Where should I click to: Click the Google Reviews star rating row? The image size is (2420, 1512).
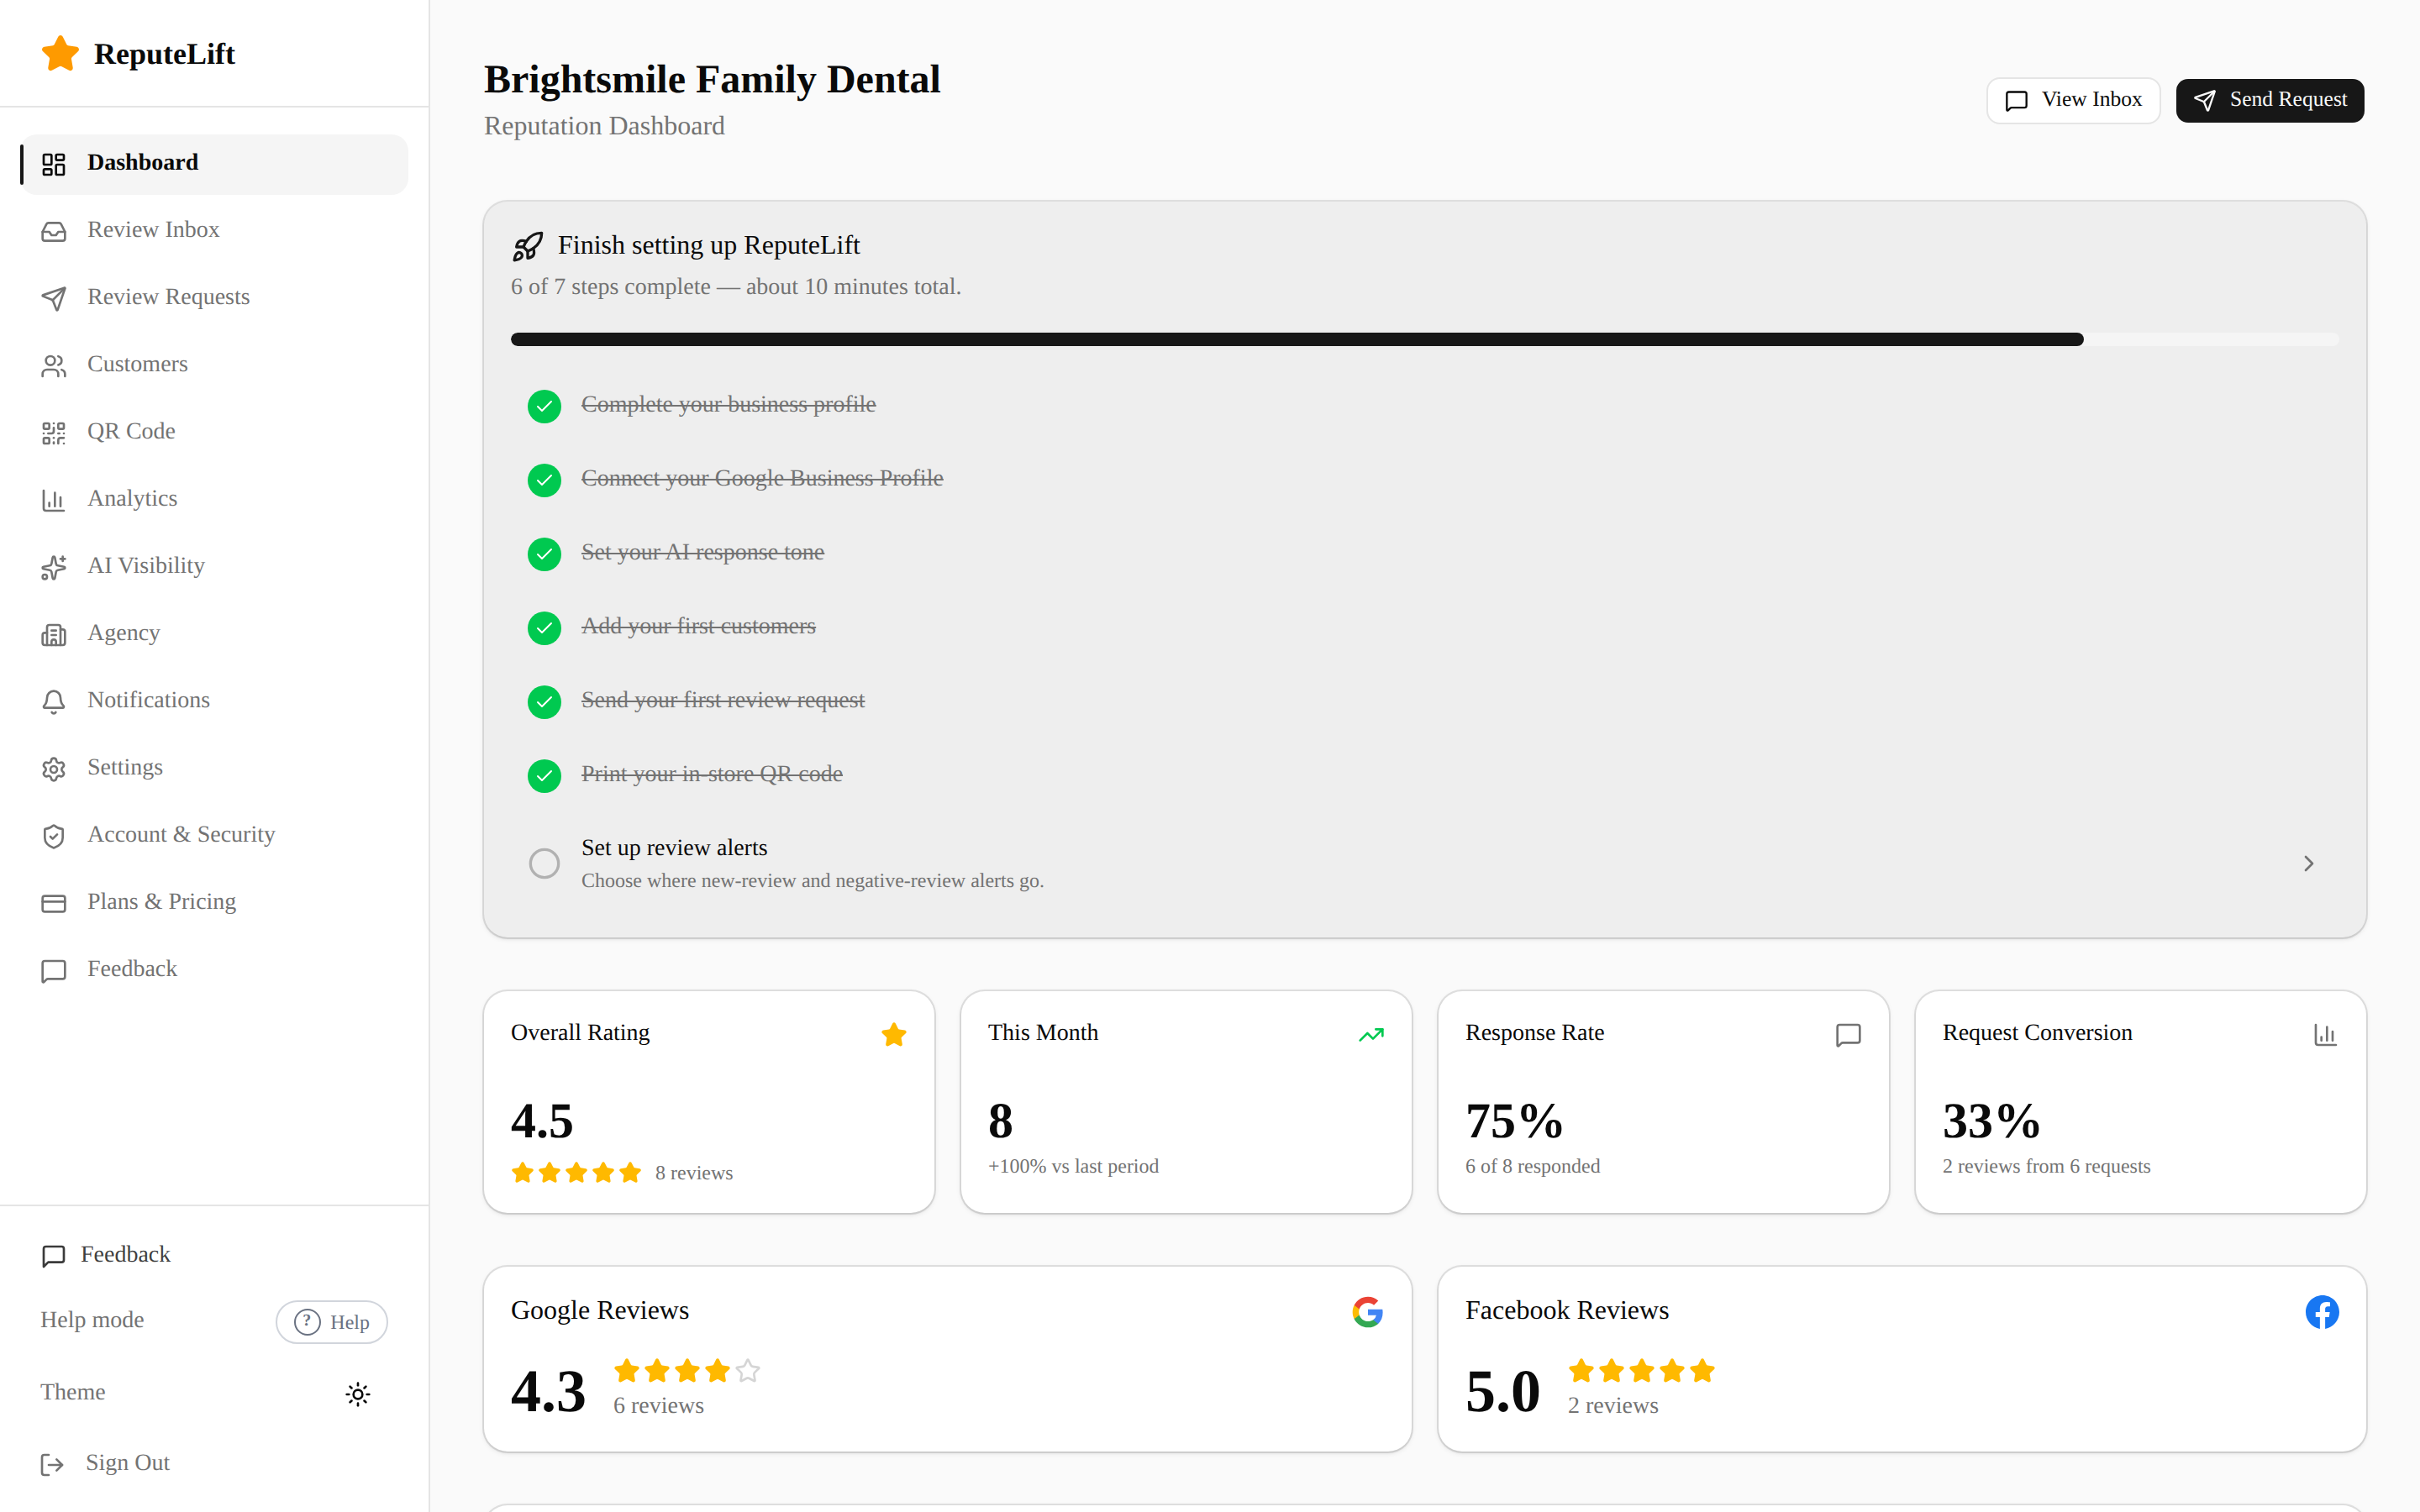click(687, 1371)
